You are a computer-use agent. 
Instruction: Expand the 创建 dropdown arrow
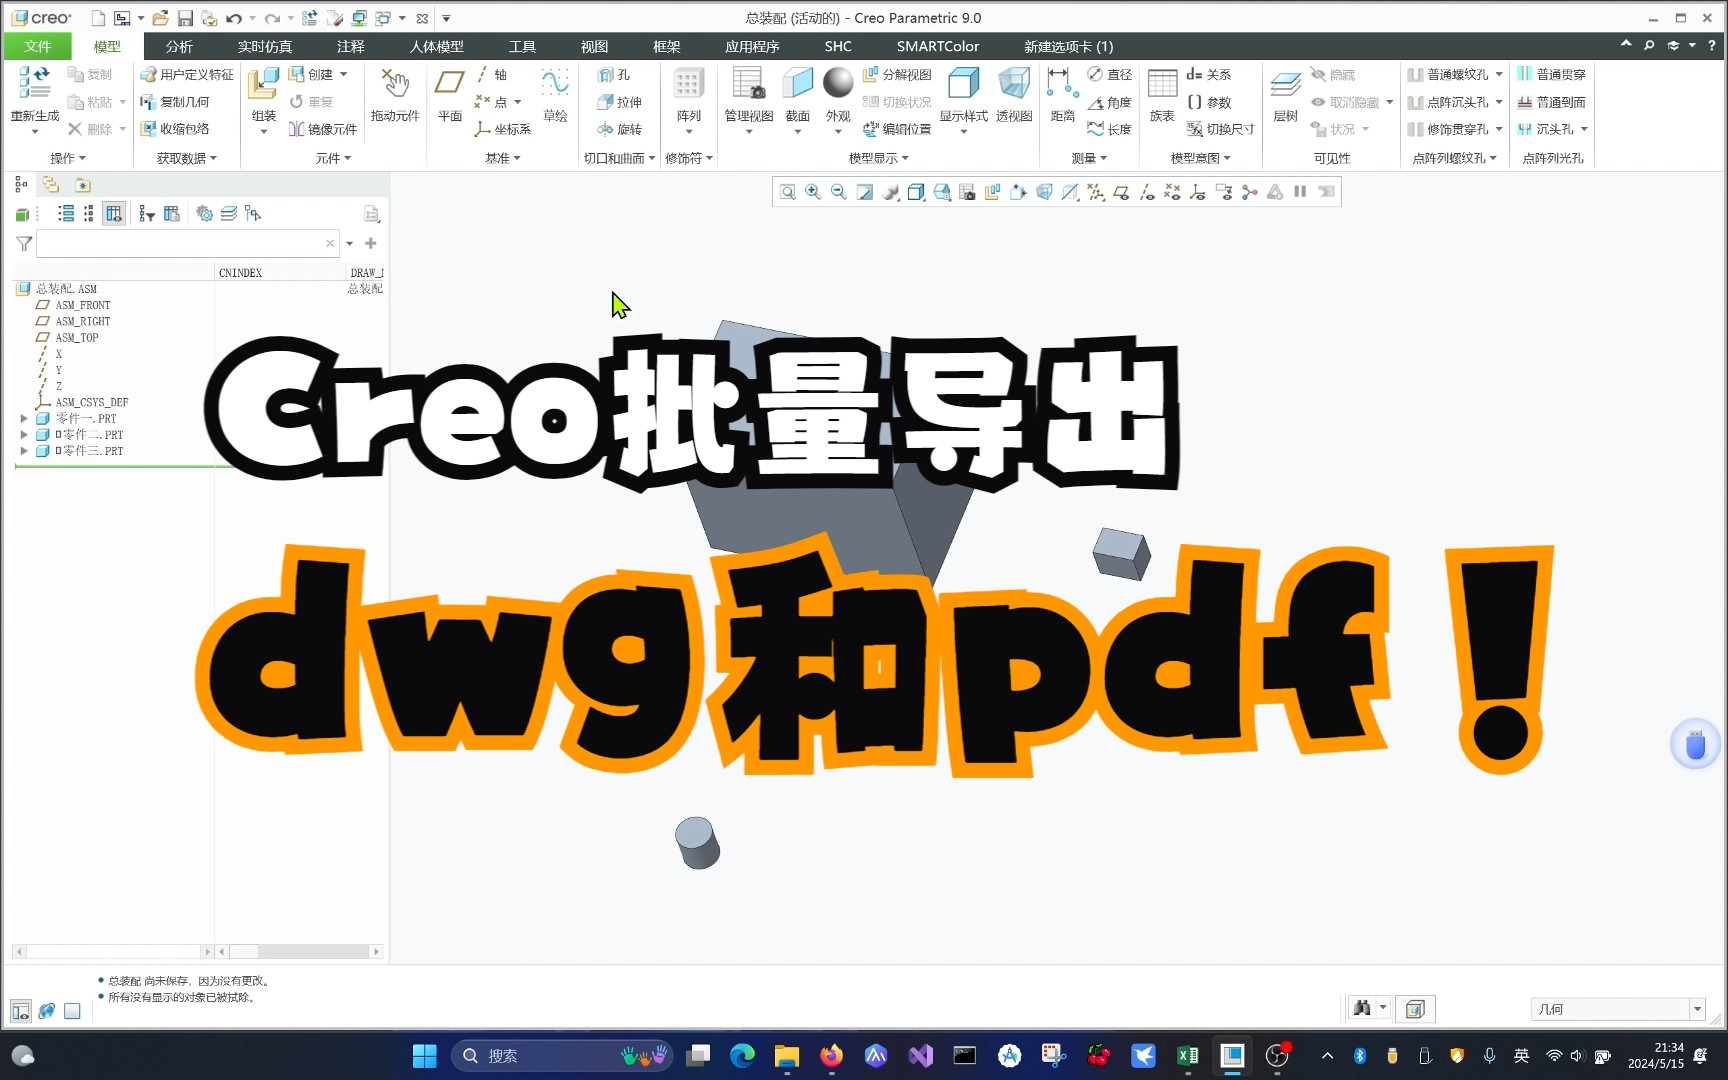343,75
